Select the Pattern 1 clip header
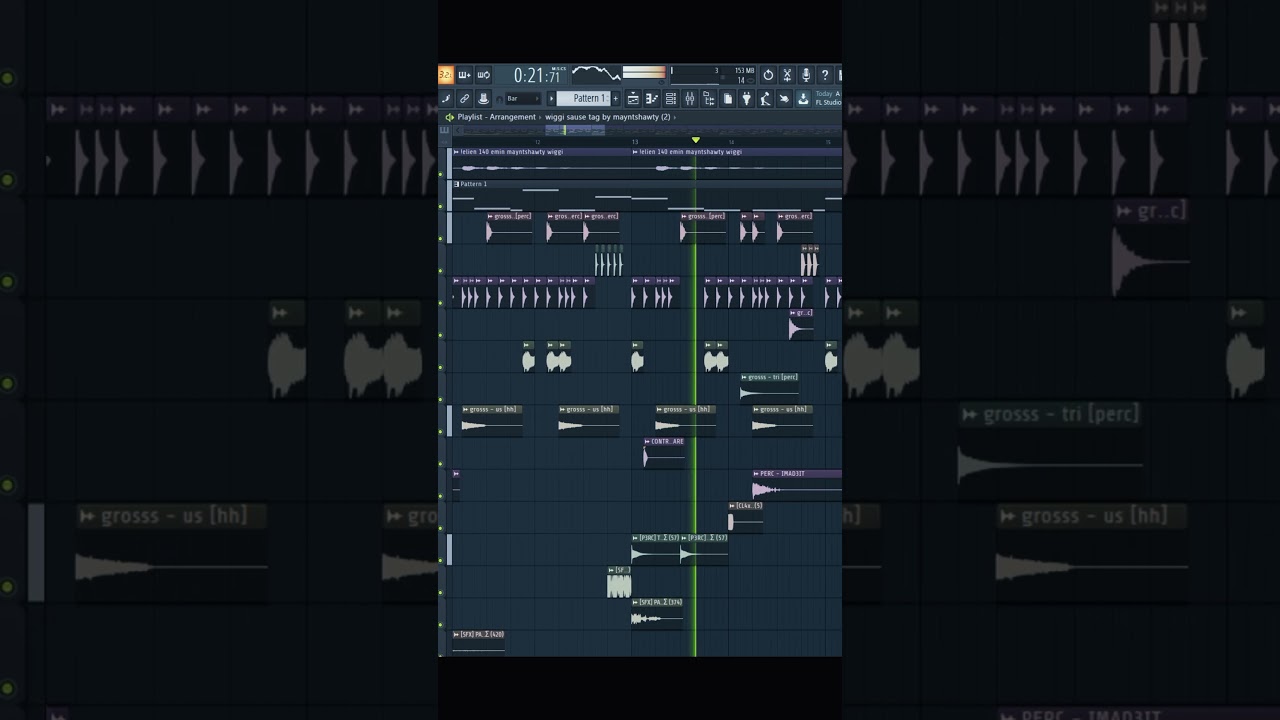The image size is (1280, 720). click(x=648, y=184)
